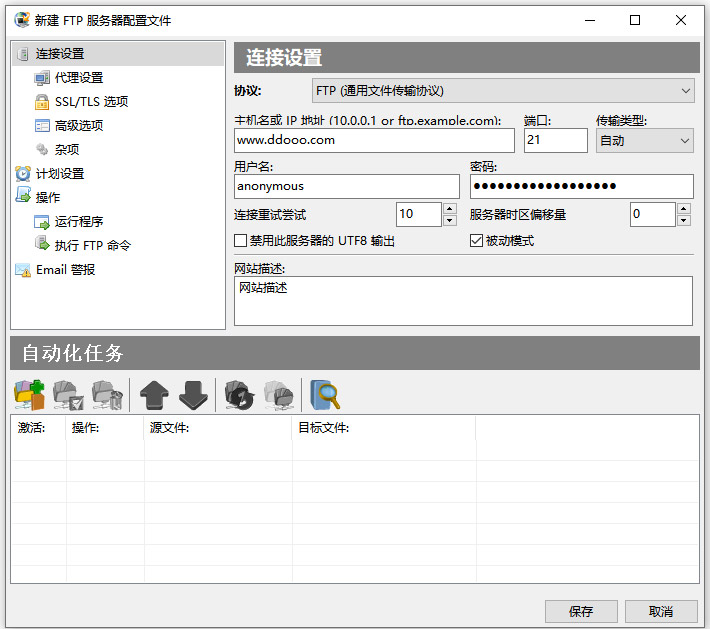
Task: Click the 密码 password field
Action: click(x=581, y=187)
